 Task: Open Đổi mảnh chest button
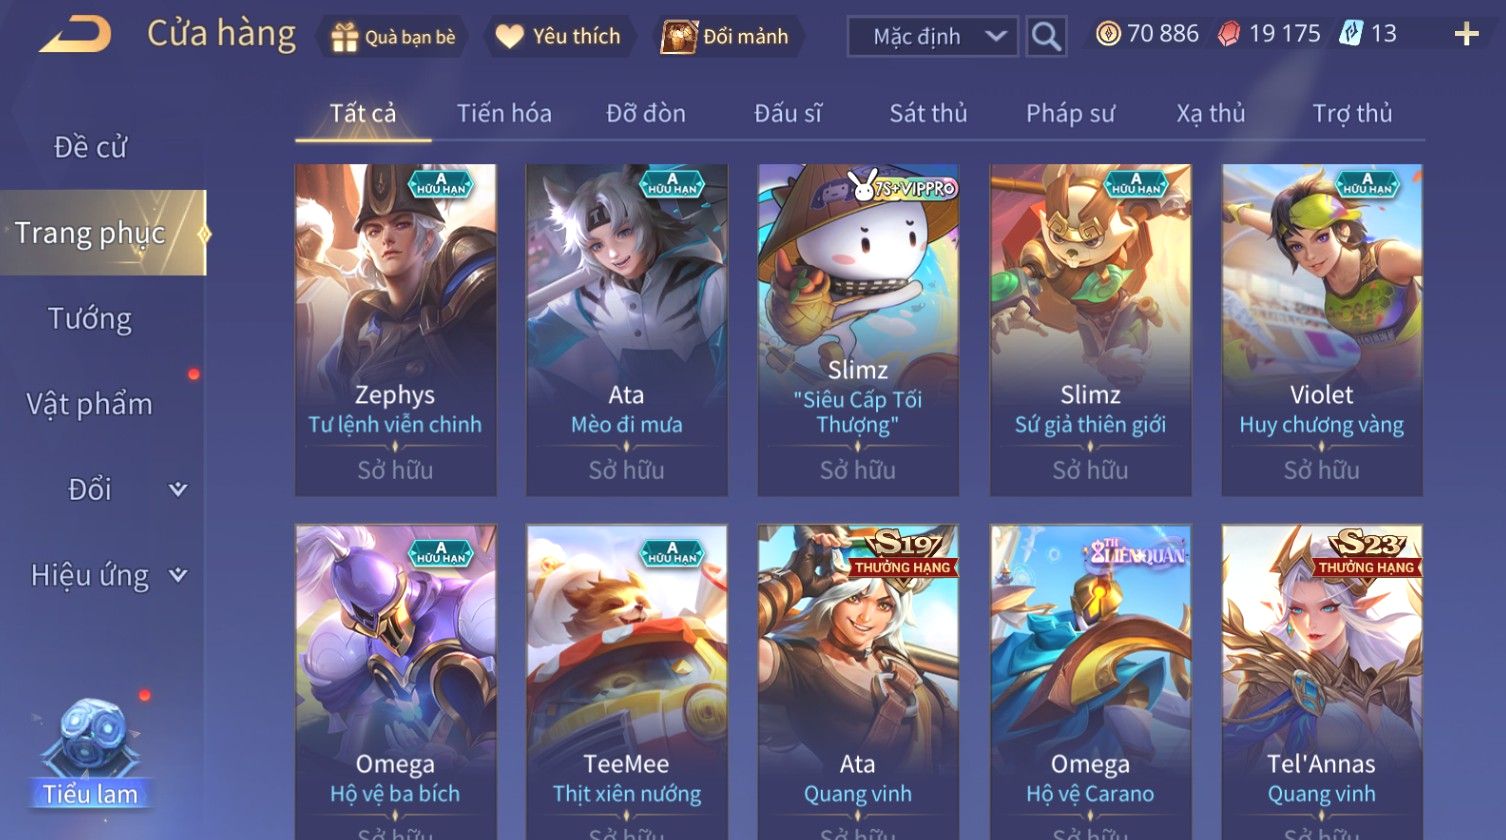tap(726, 37)
